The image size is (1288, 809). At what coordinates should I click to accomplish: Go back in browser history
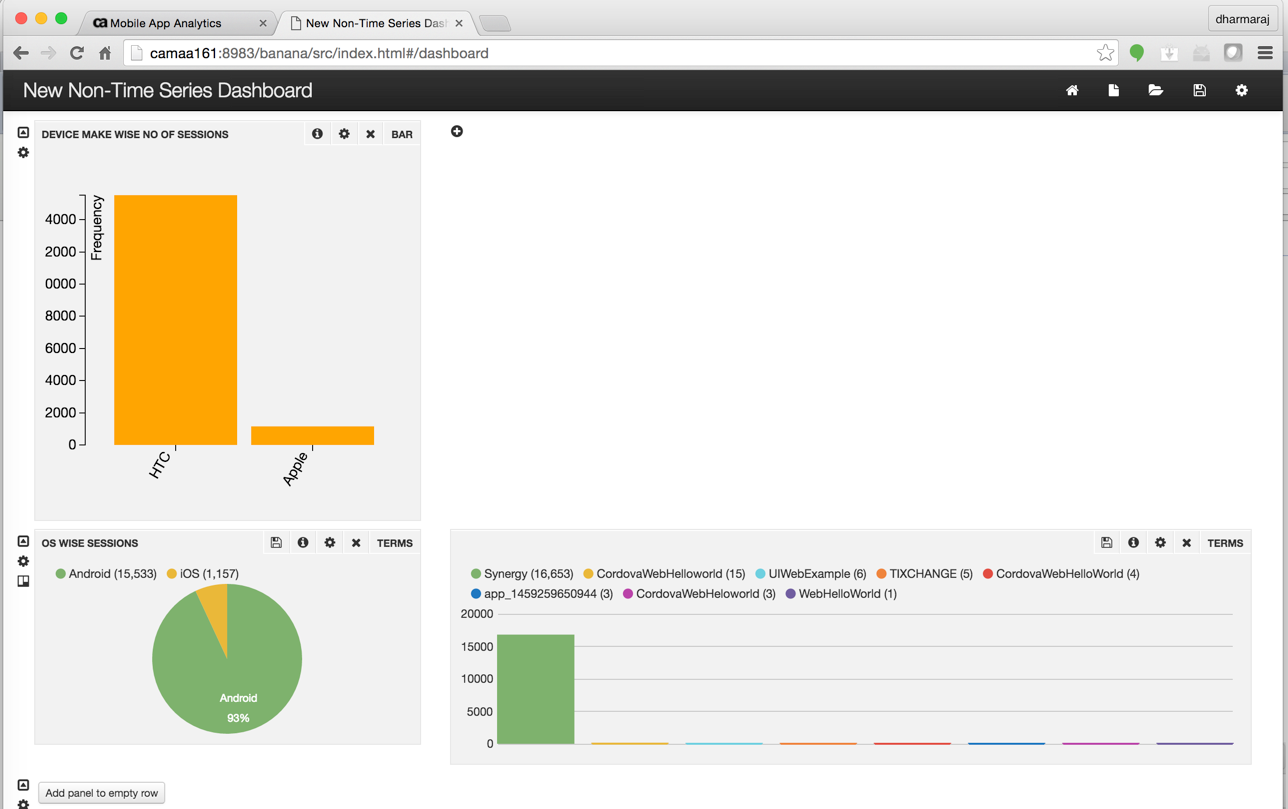(x=21, y=53)
